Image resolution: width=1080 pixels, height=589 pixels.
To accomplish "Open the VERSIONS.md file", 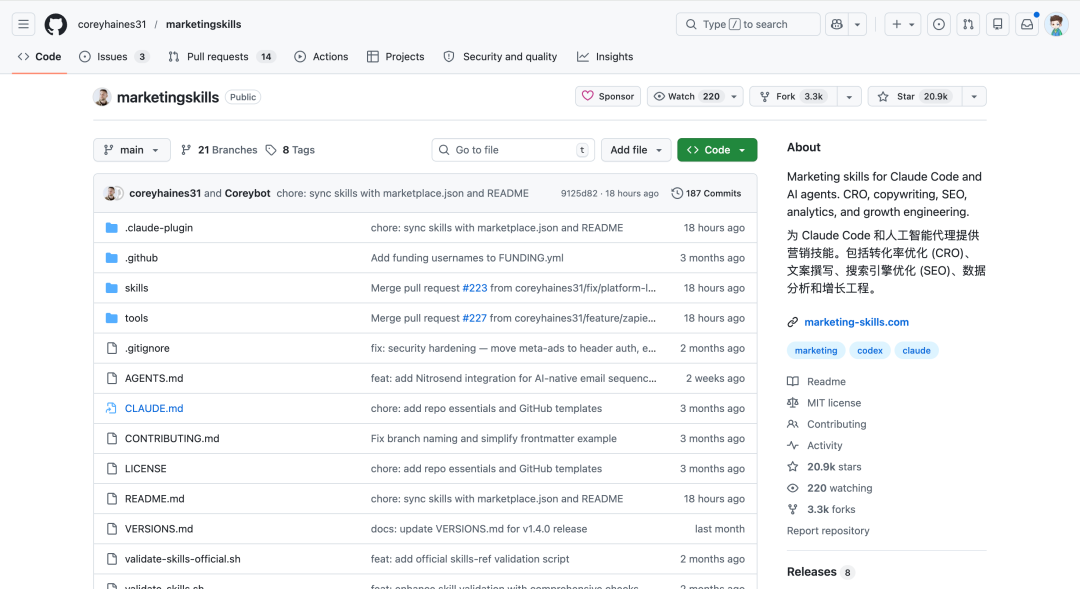I will [158, 529].
